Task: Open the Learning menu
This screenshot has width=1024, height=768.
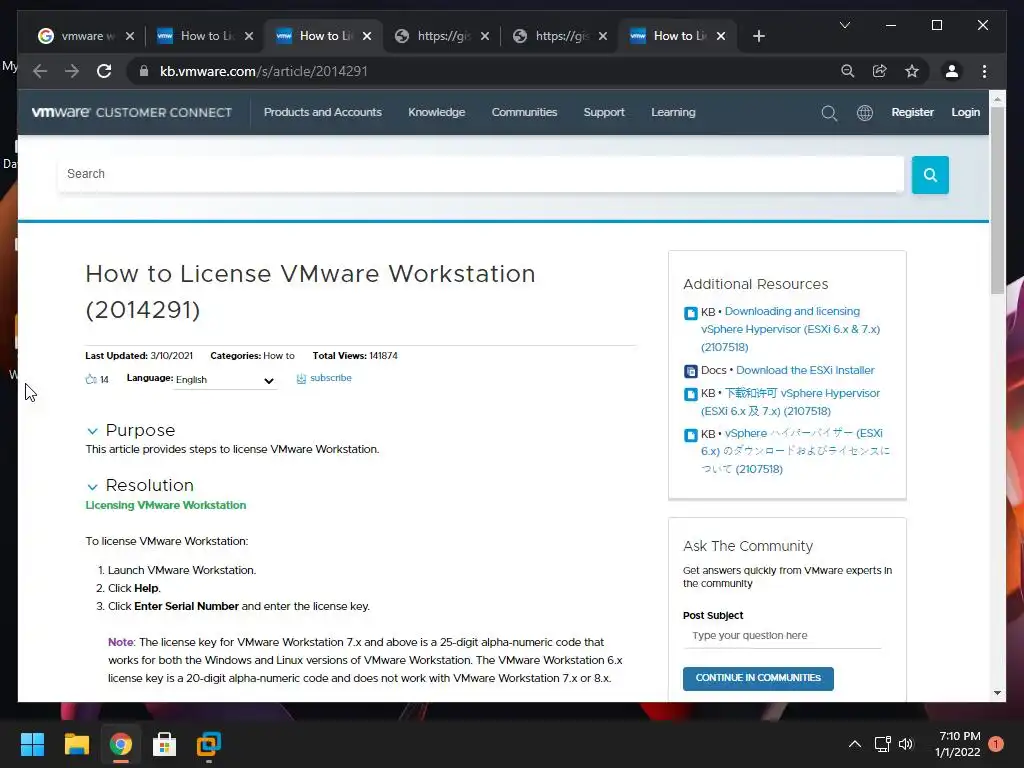Action: [x=673, y=112]
